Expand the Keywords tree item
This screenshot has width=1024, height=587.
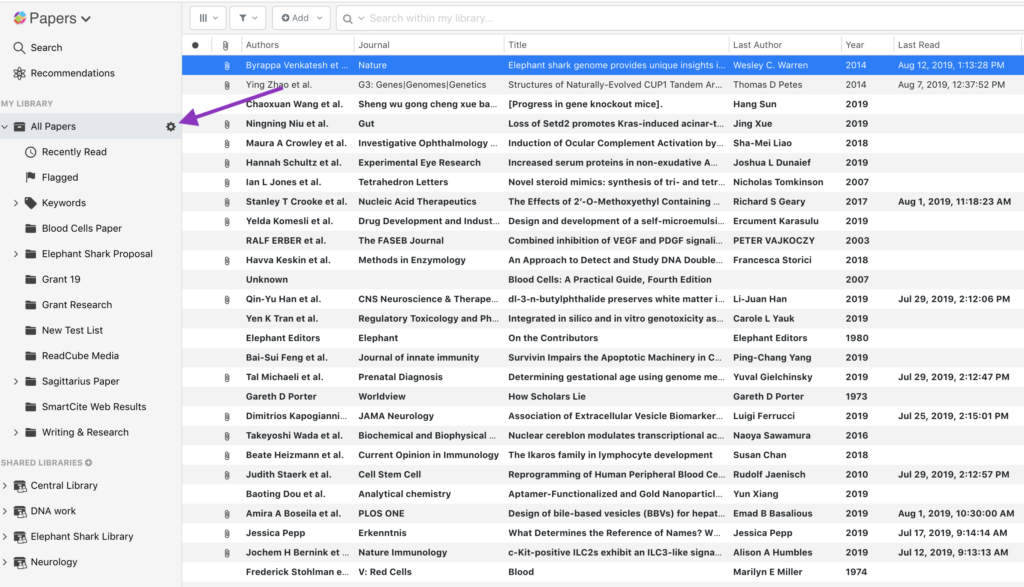click(16, 203)
